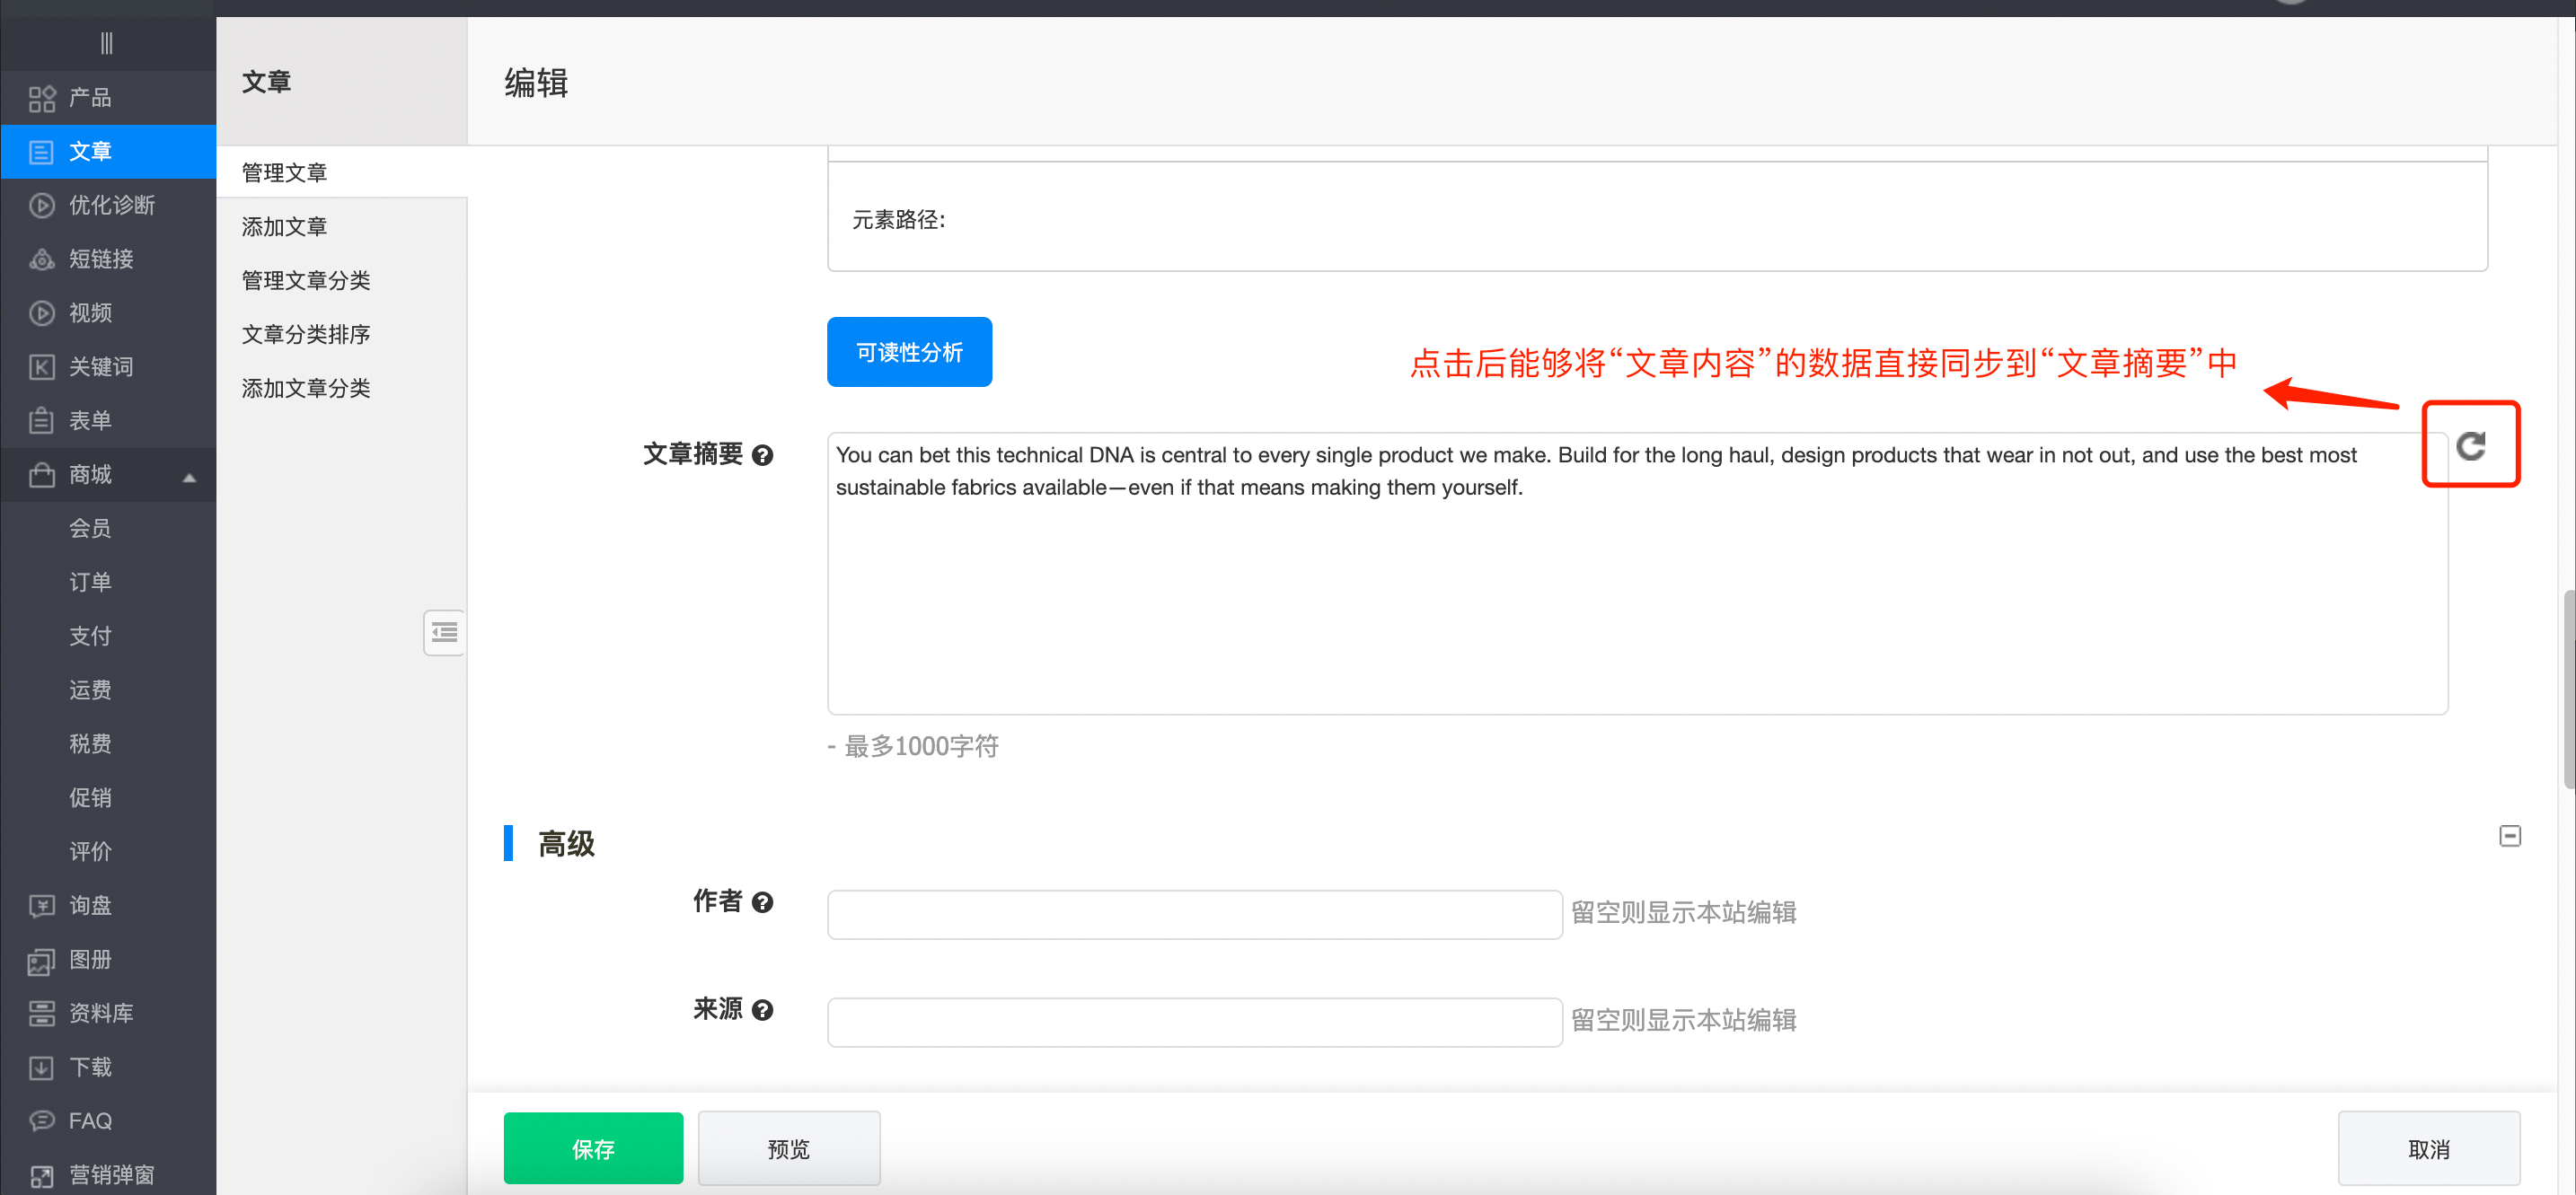Click into the 作者 input field

pyautogui.click(x=1194, y=914)
